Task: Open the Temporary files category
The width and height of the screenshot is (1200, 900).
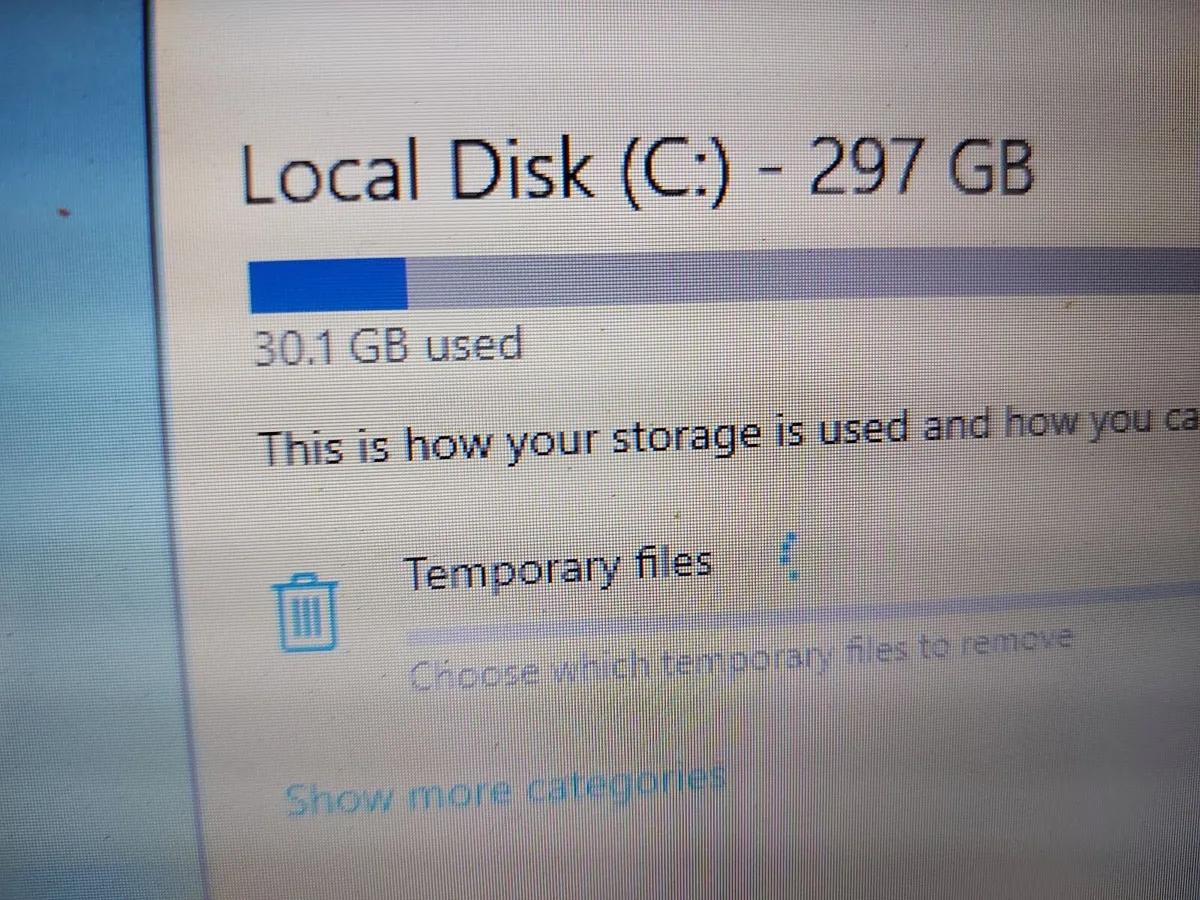Action: coord(557,567)
